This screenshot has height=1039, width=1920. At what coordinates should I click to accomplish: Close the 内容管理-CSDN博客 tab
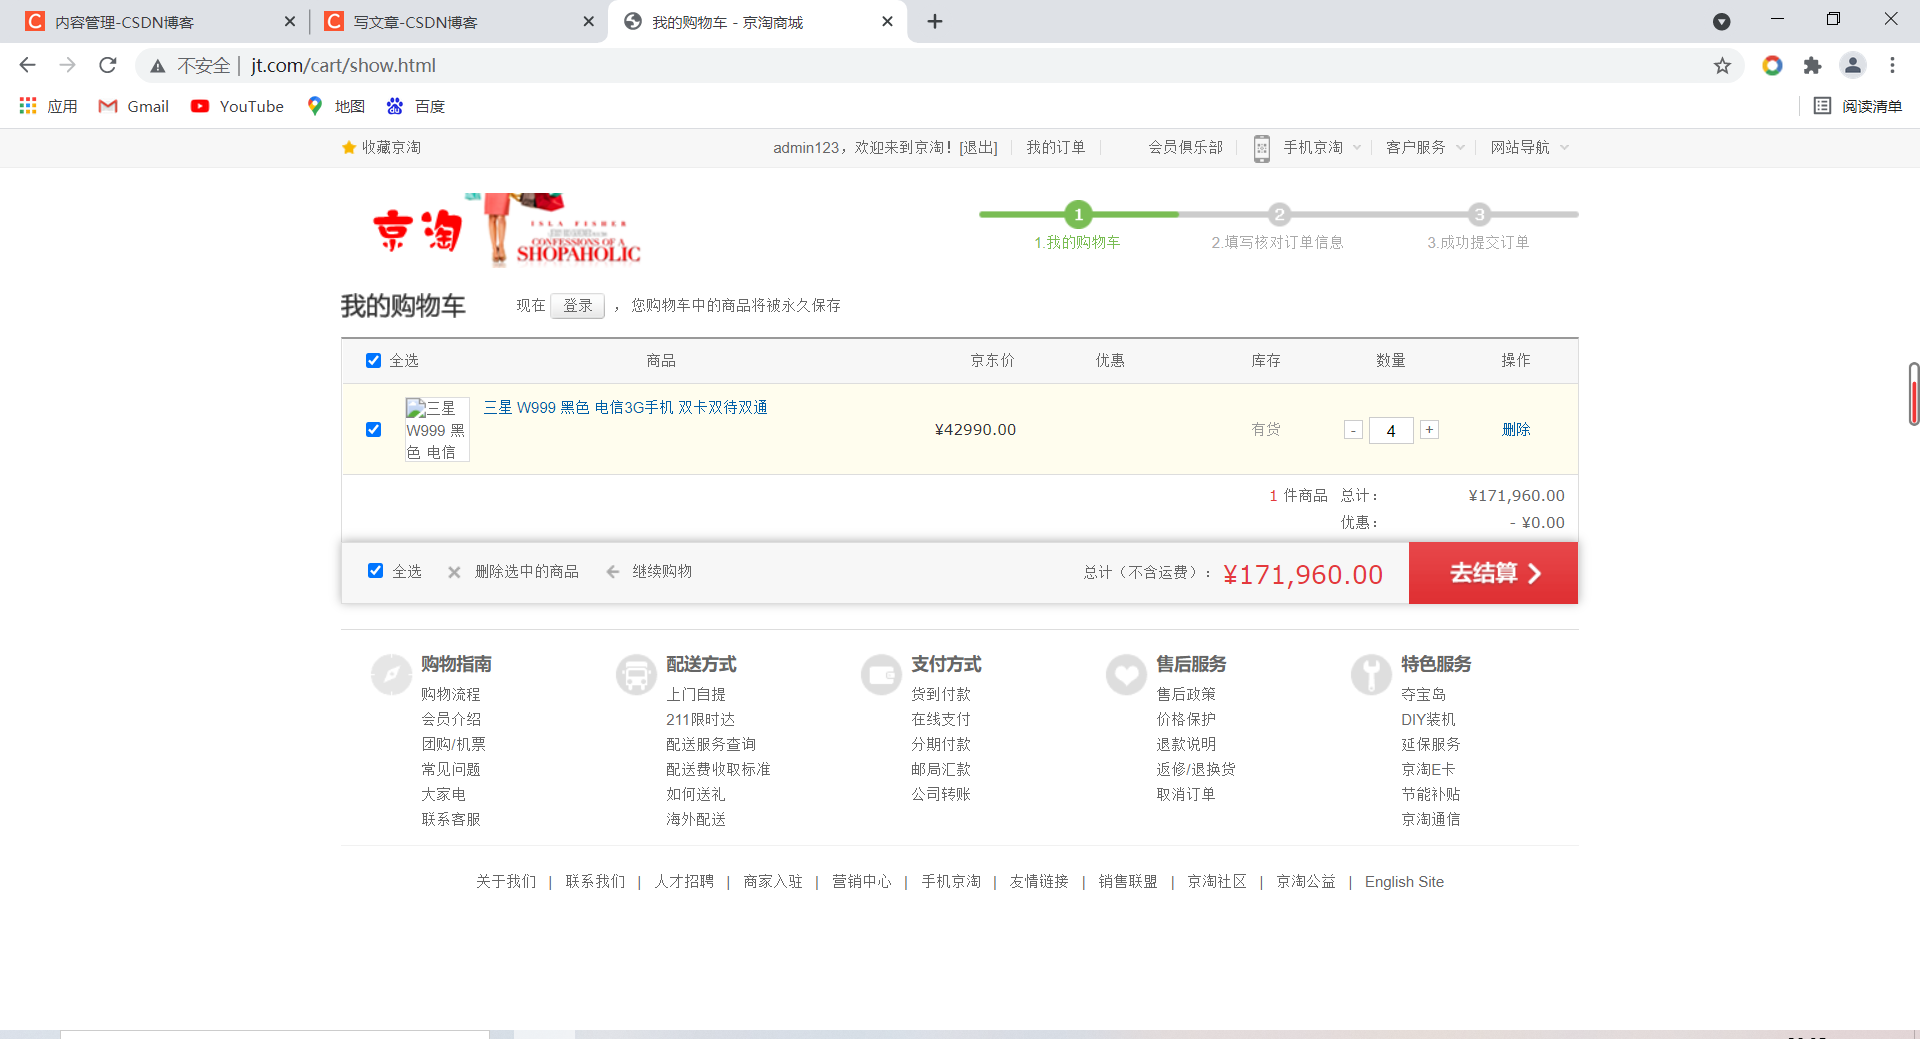[290, 21]
